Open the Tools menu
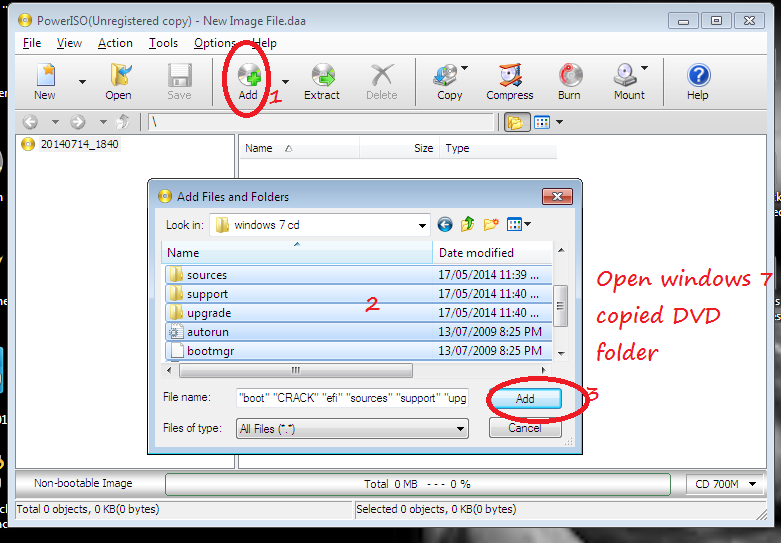The height and width of the screenshot is (543, 781). coord(163,43)
